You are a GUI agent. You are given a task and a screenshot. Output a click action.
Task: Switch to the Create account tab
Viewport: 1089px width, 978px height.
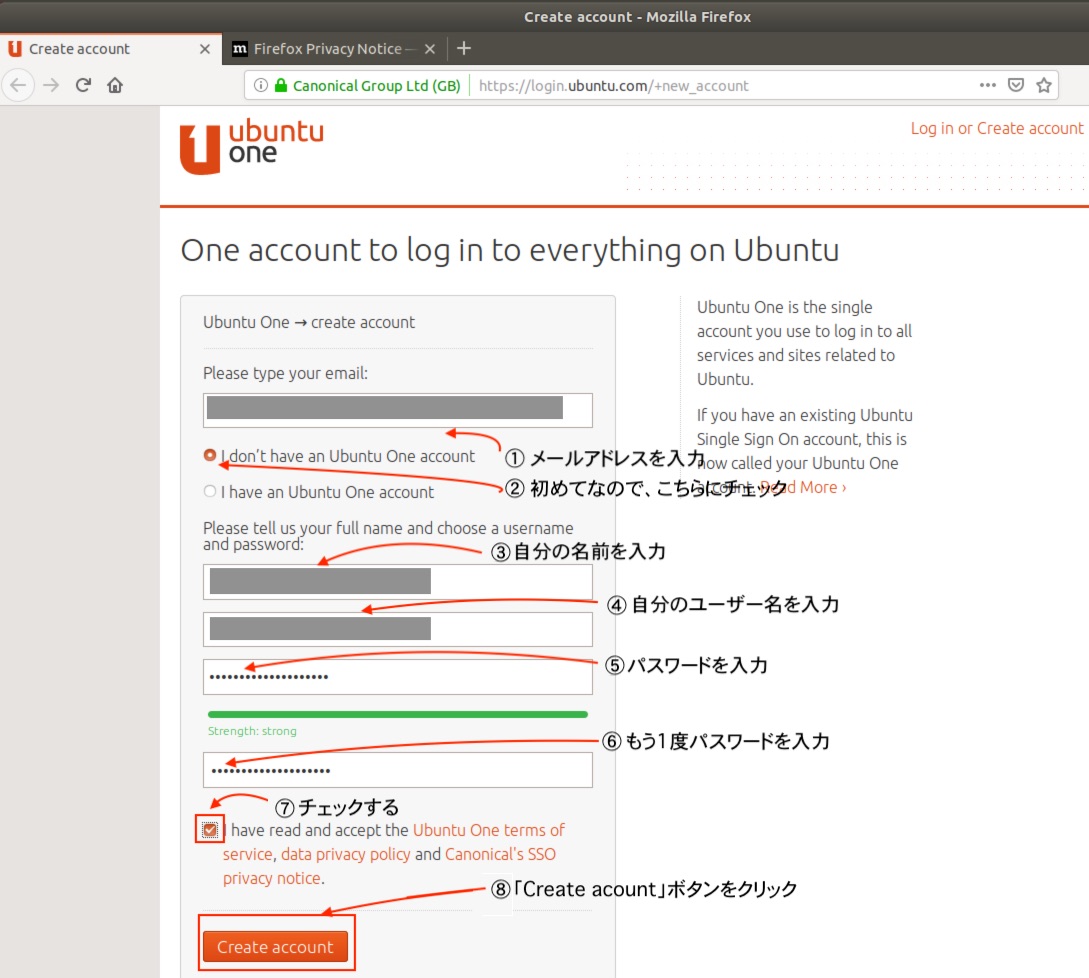point(111,49)
